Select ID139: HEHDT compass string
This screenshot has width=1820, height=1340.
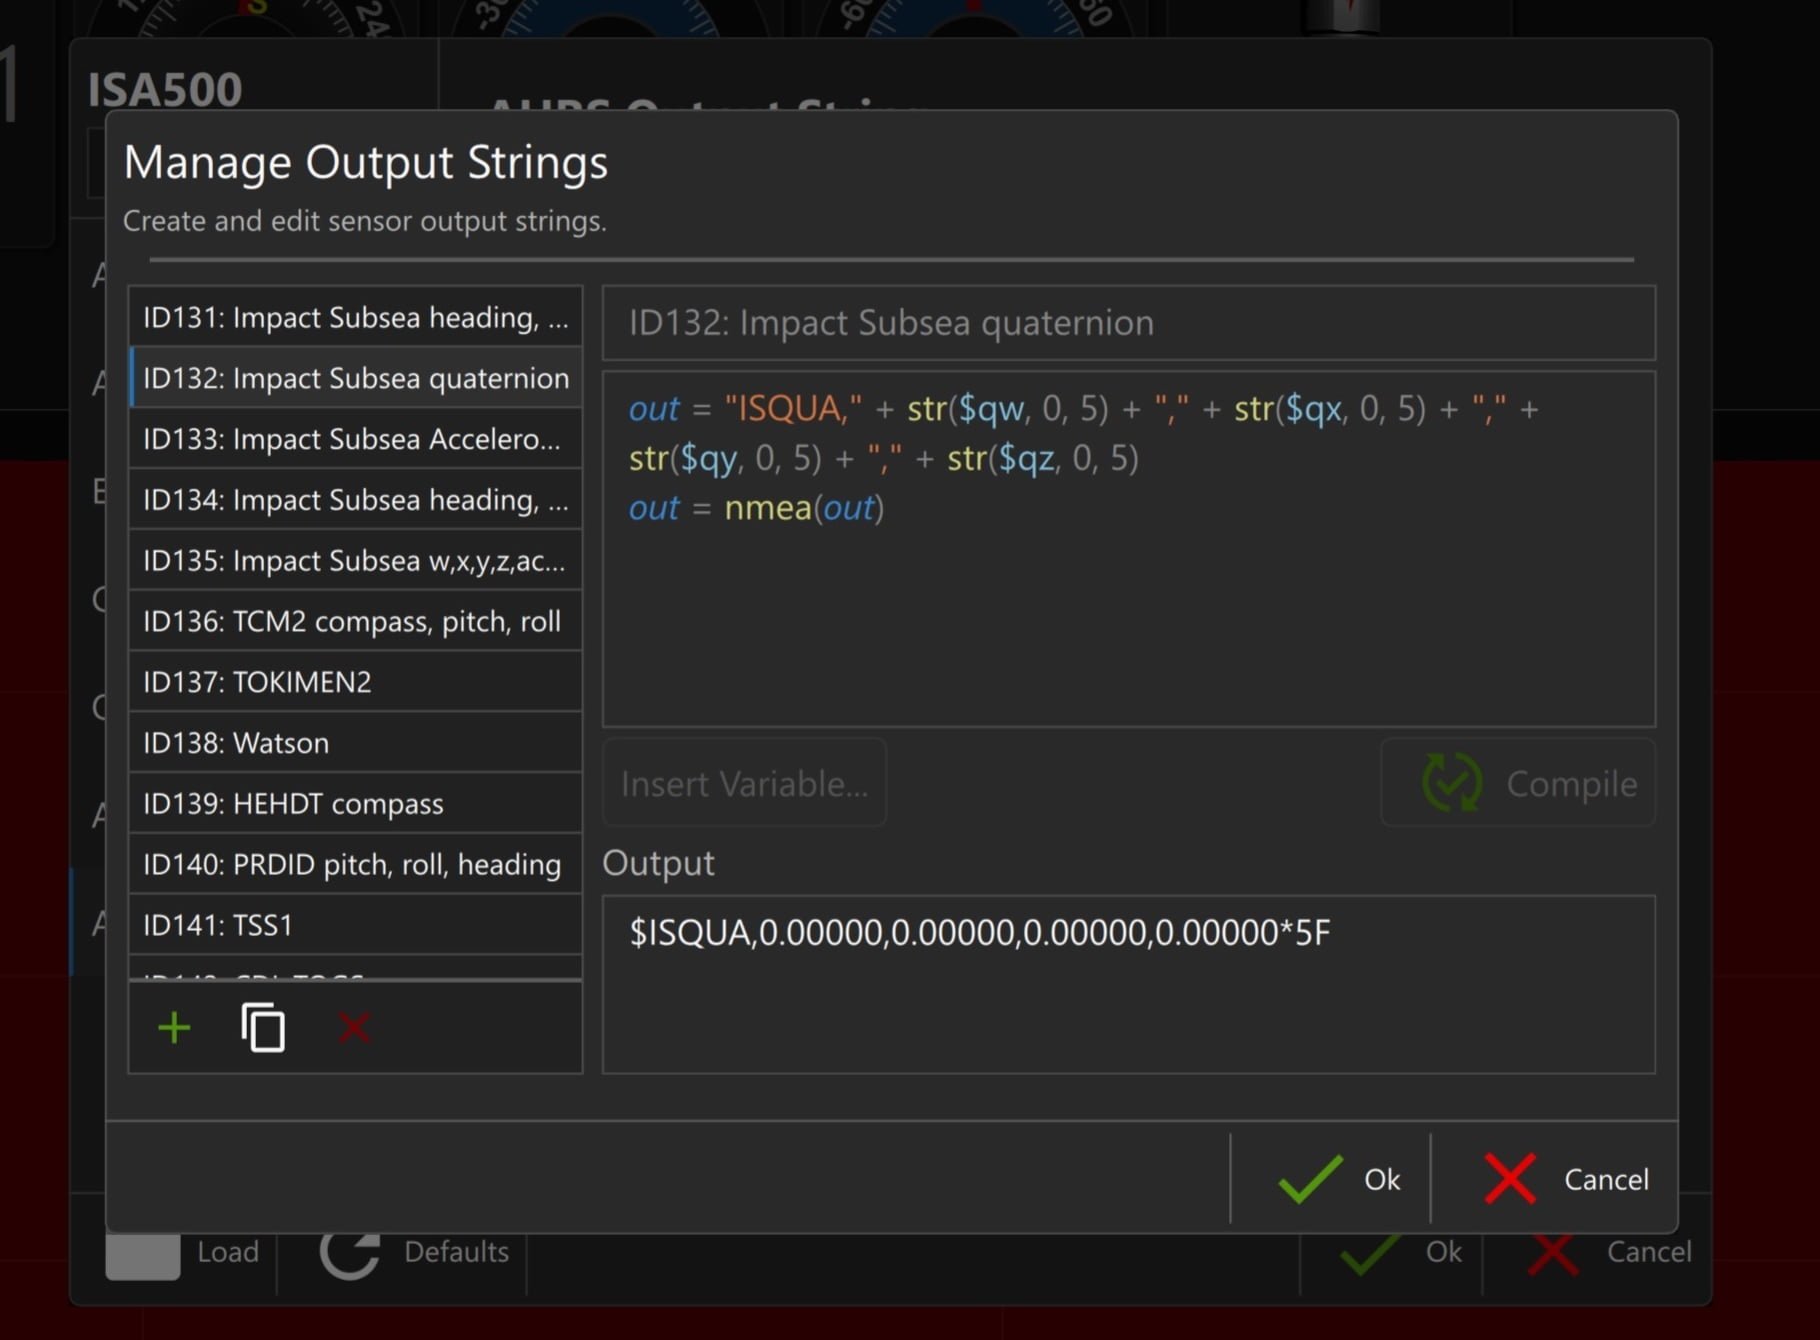(355, 804)
